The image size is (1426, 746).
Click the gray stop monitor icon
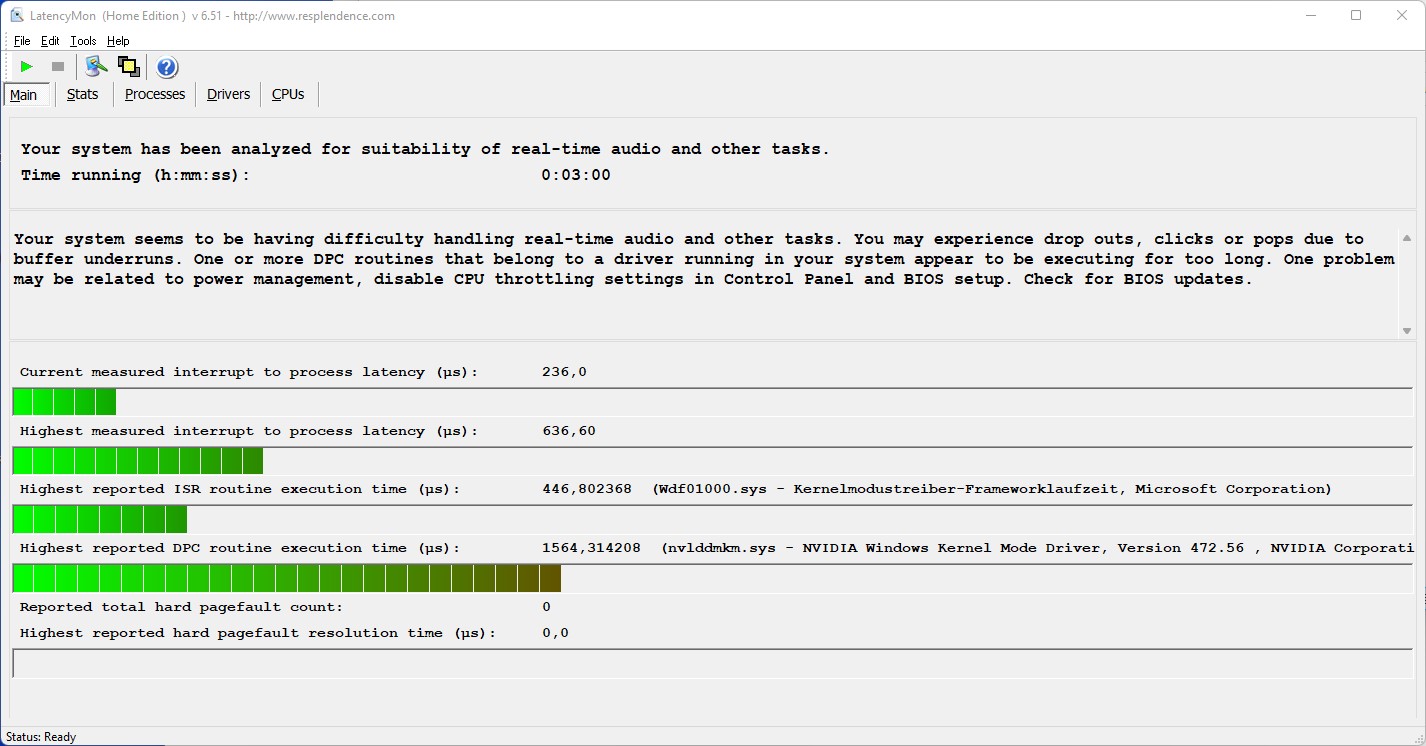pyautogui.click(x=58, y=67)
